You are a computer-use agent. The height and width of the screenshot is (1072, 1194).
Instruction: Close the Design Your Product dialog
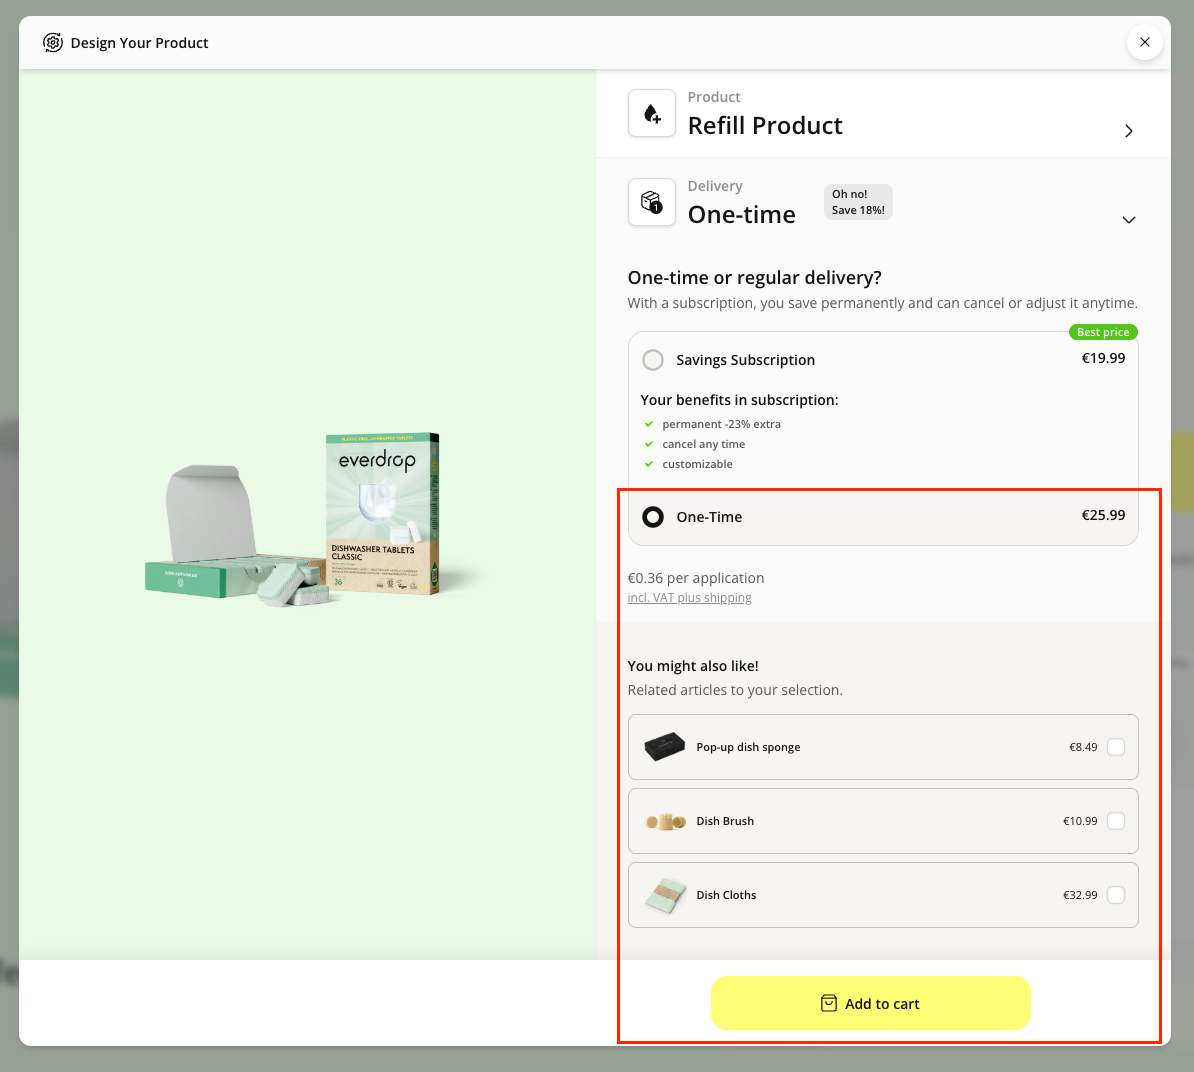point(1144,43)
